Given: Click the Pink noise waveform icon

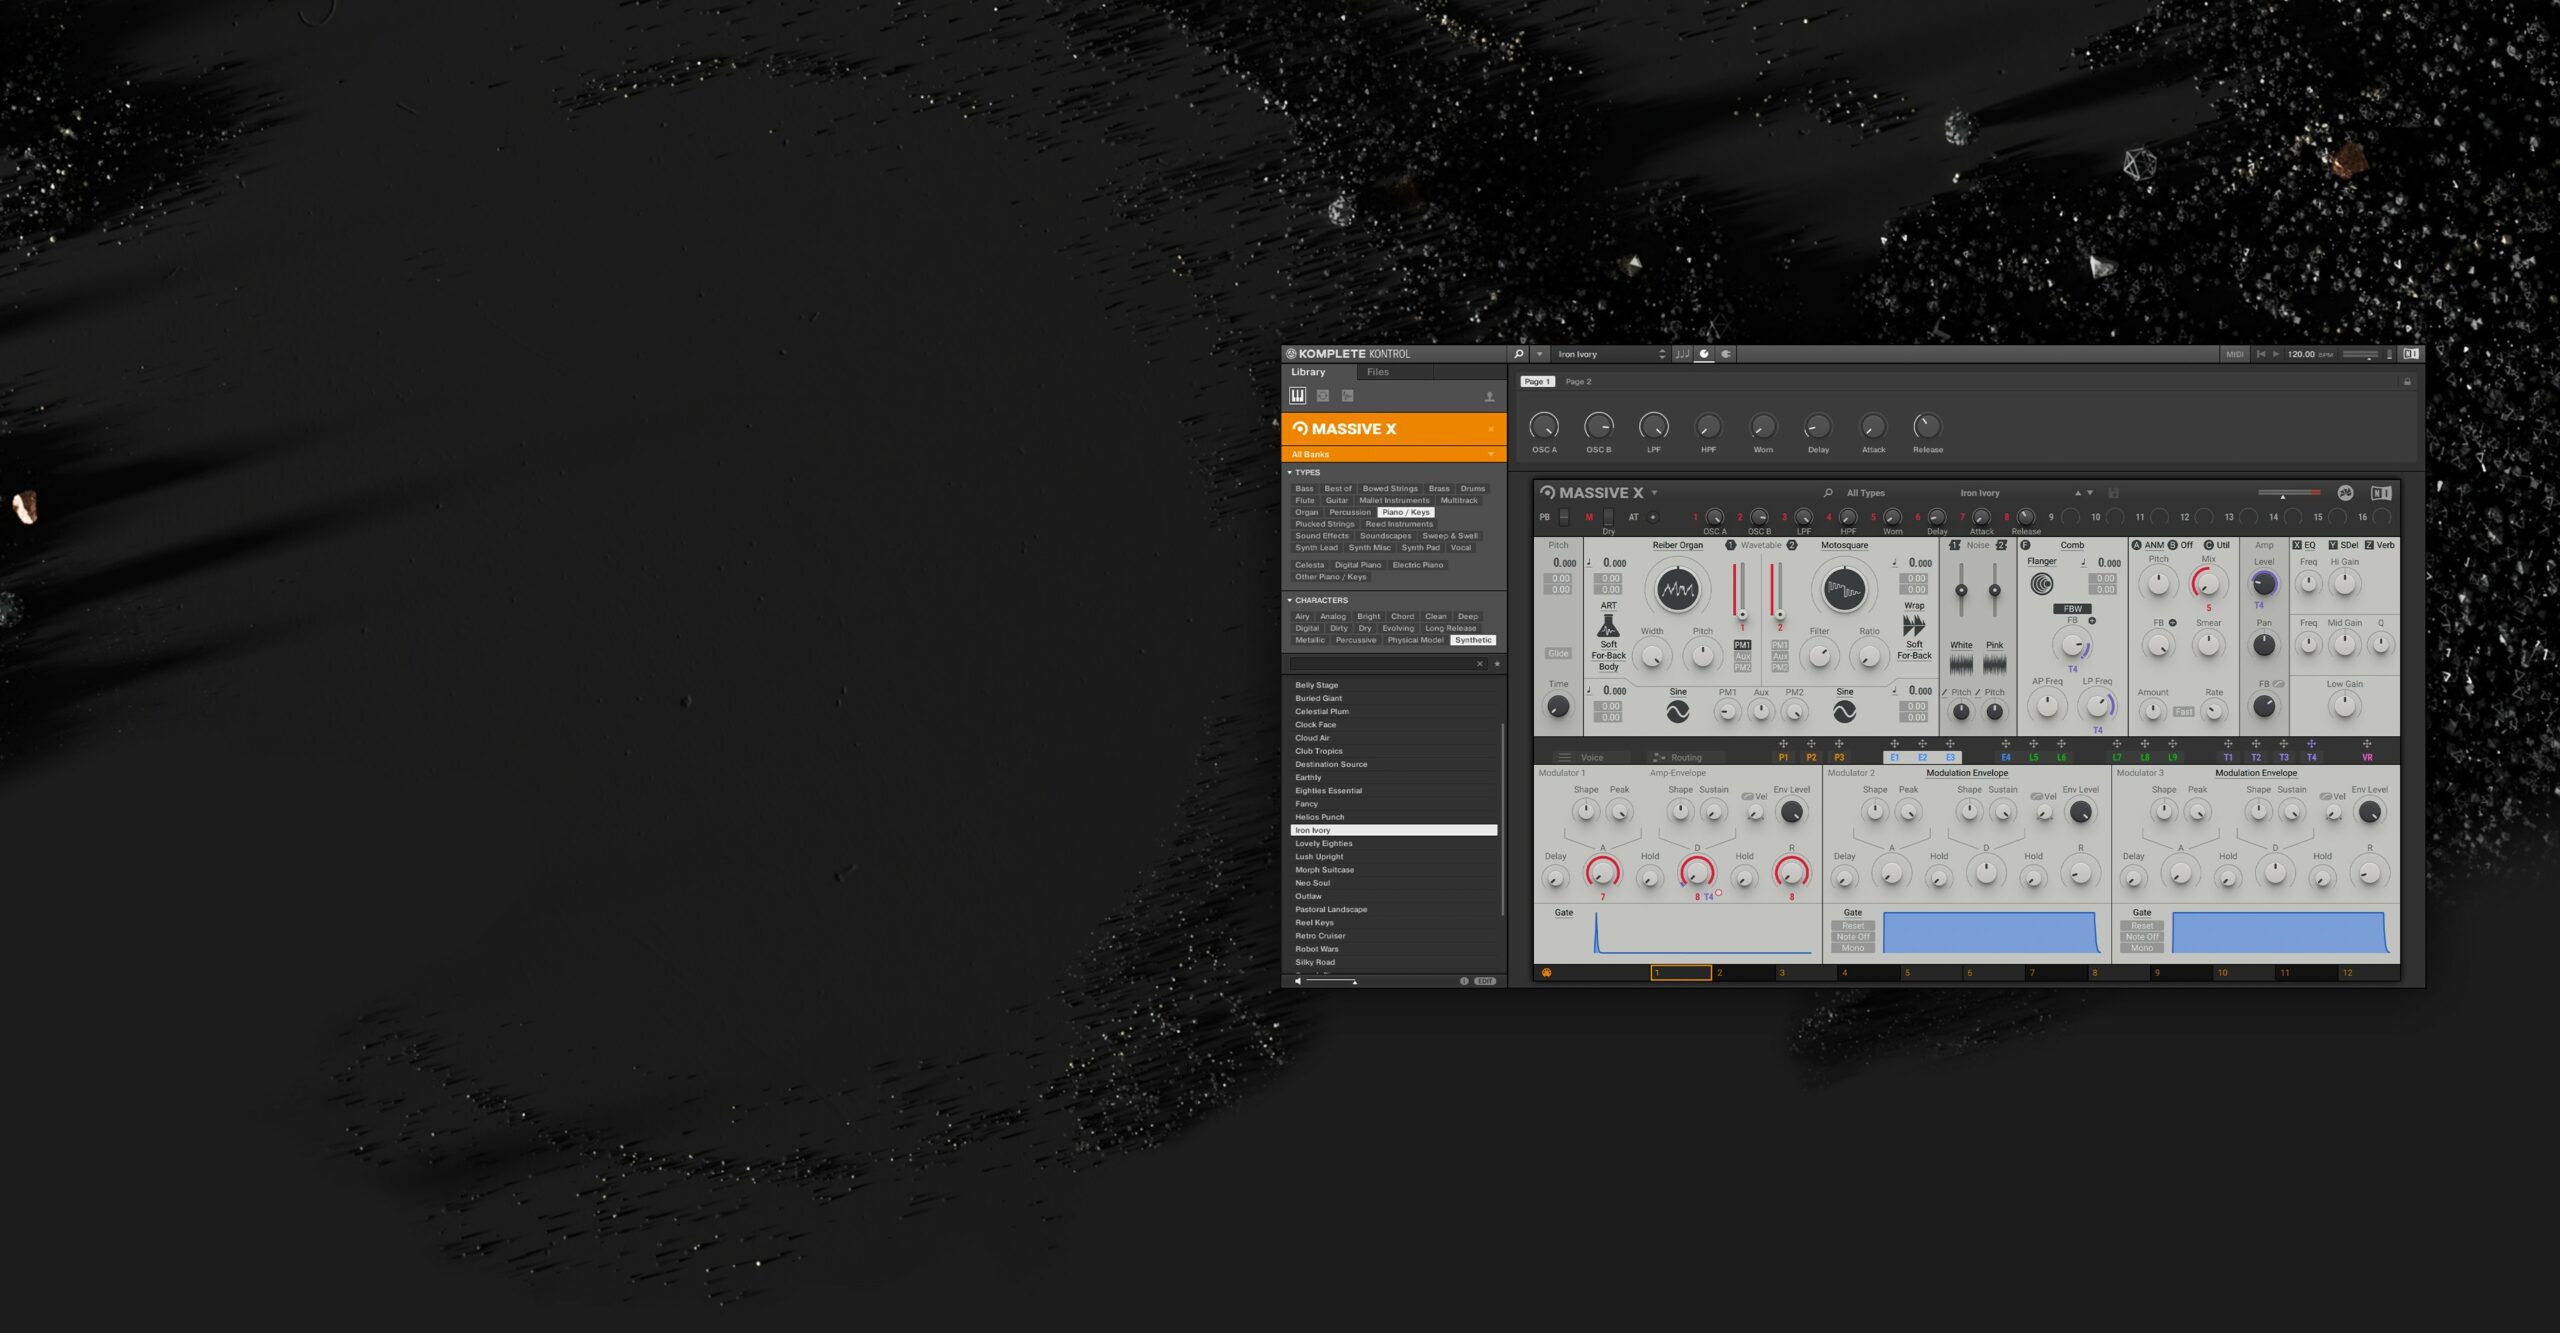Looking at the screenshot, I should coord(1994,664).
